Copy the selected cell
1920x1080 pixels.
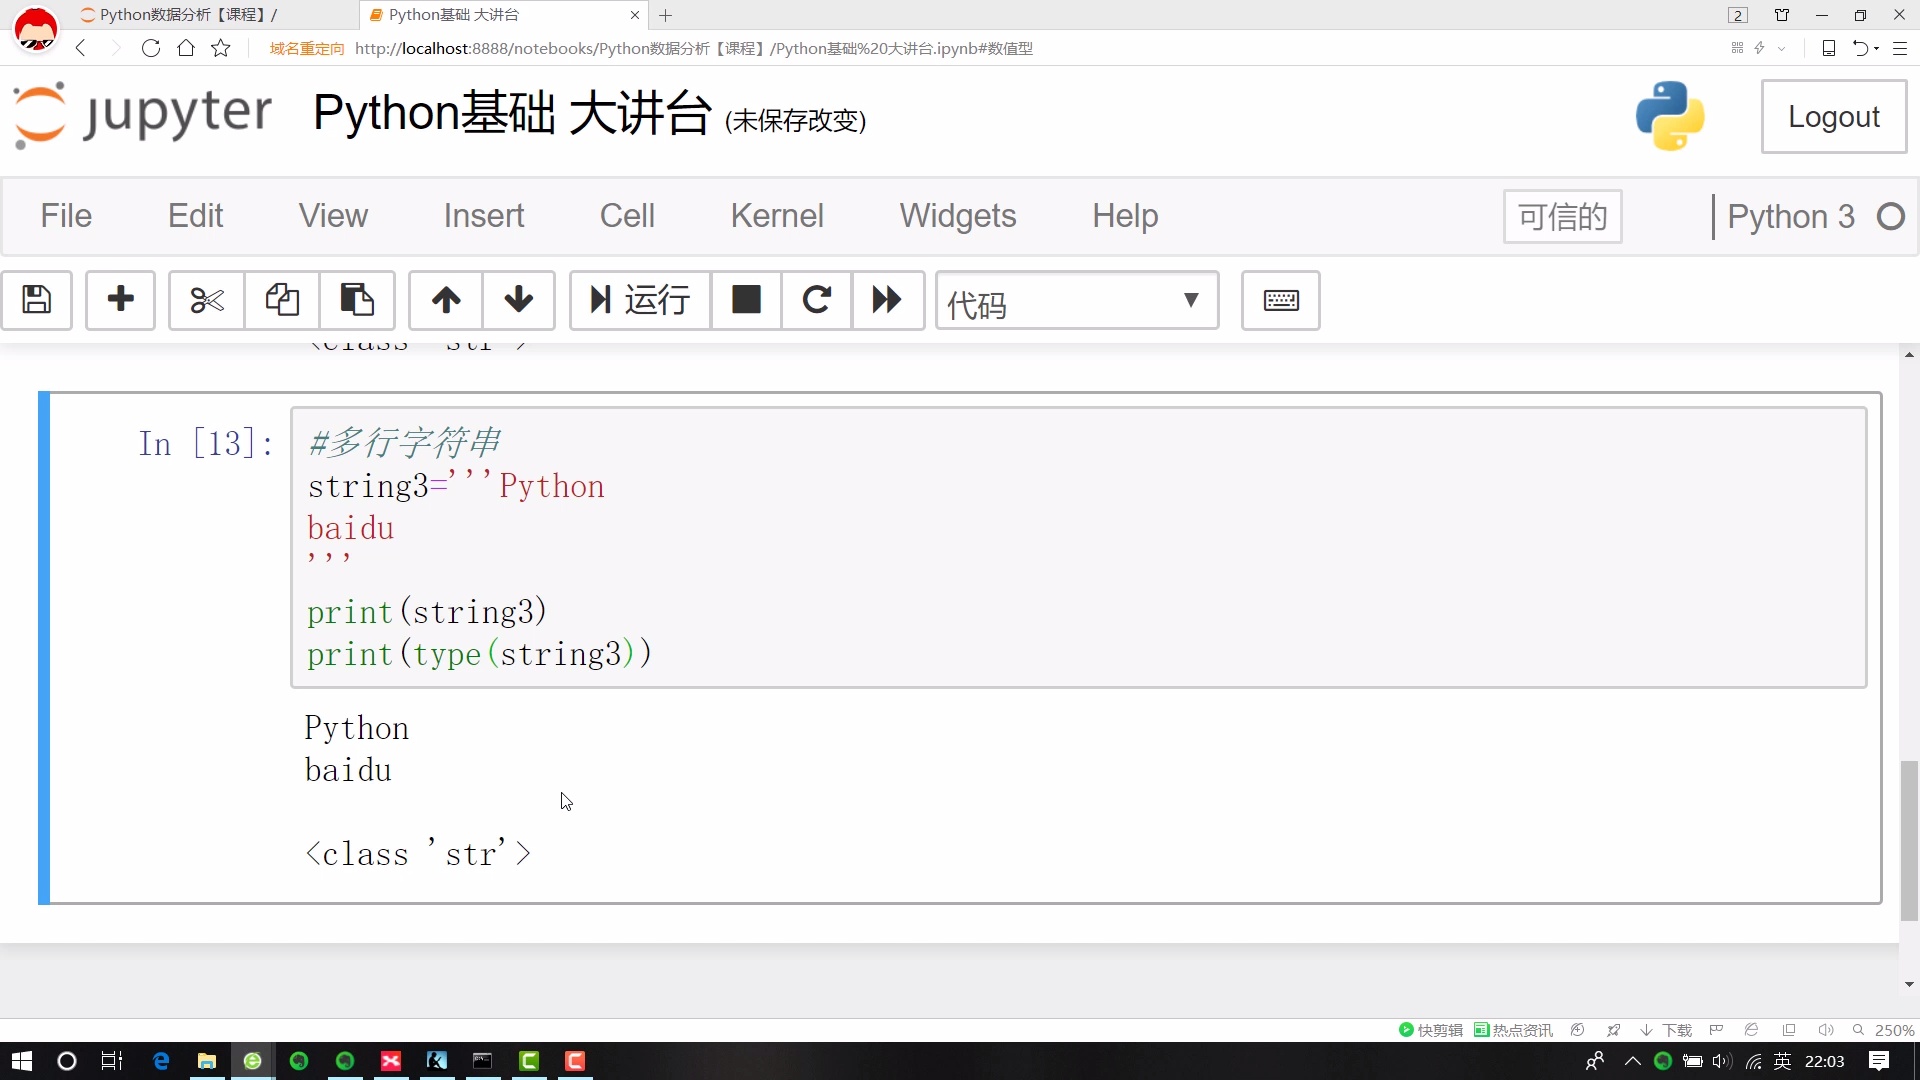point(281,301)
